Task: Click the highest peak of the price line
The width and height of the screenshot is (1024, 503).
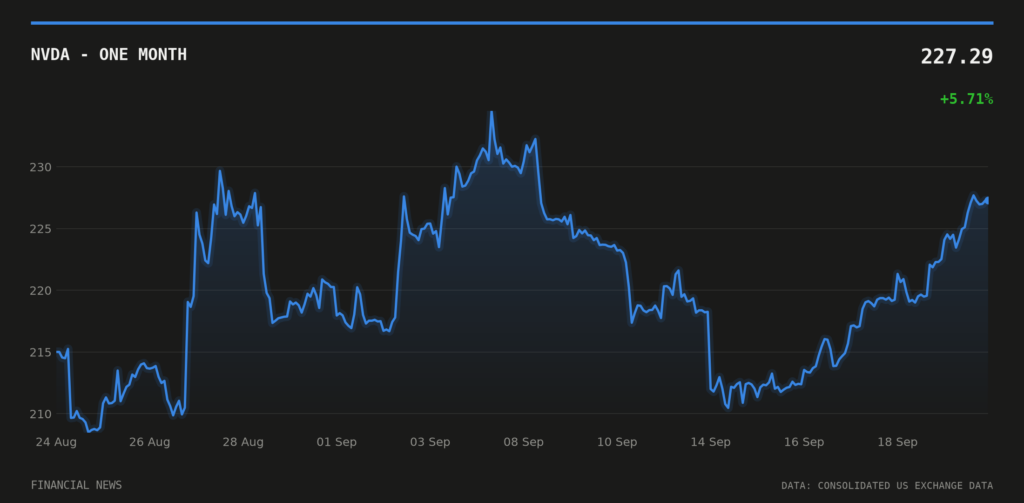Action: (492, 112)
